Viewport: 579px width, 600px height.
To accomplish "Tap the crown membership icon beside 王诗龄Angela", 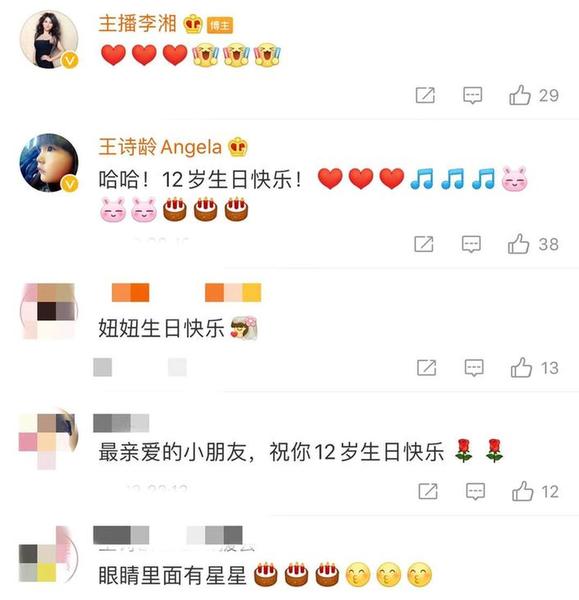I will (x=238, y=147).
